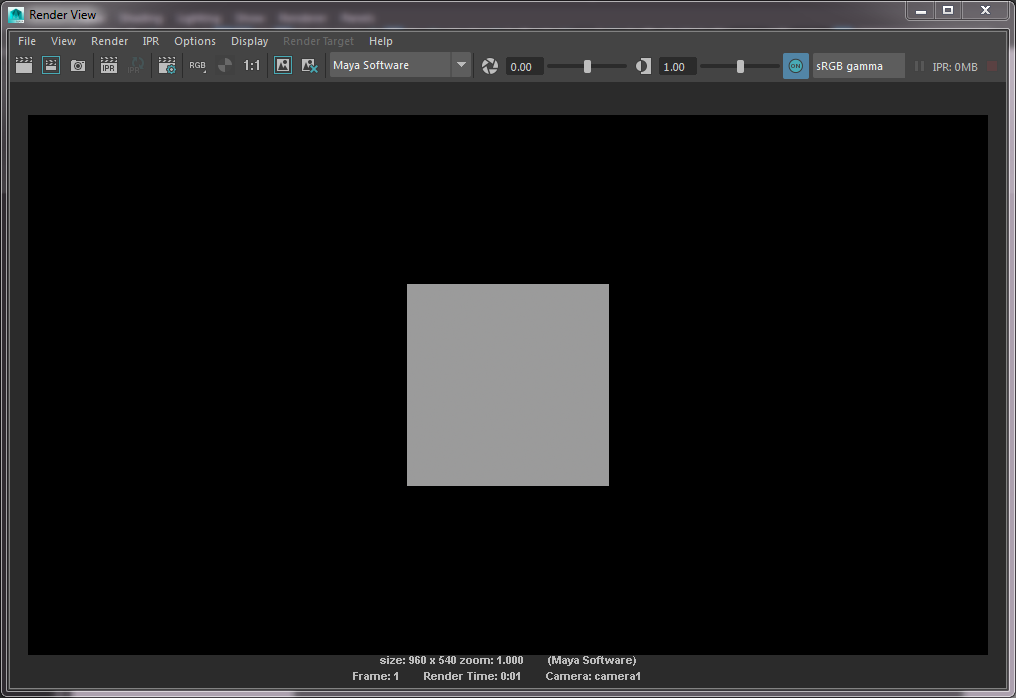Click the Maya logo in title bar
Viewport: 1016px width, 698px height.
16,14
